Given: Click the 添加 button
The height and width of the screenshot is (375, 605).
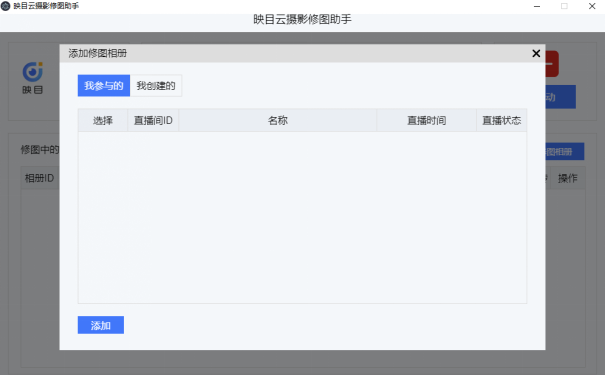Looking at the screenshot, I should point(101,325).
